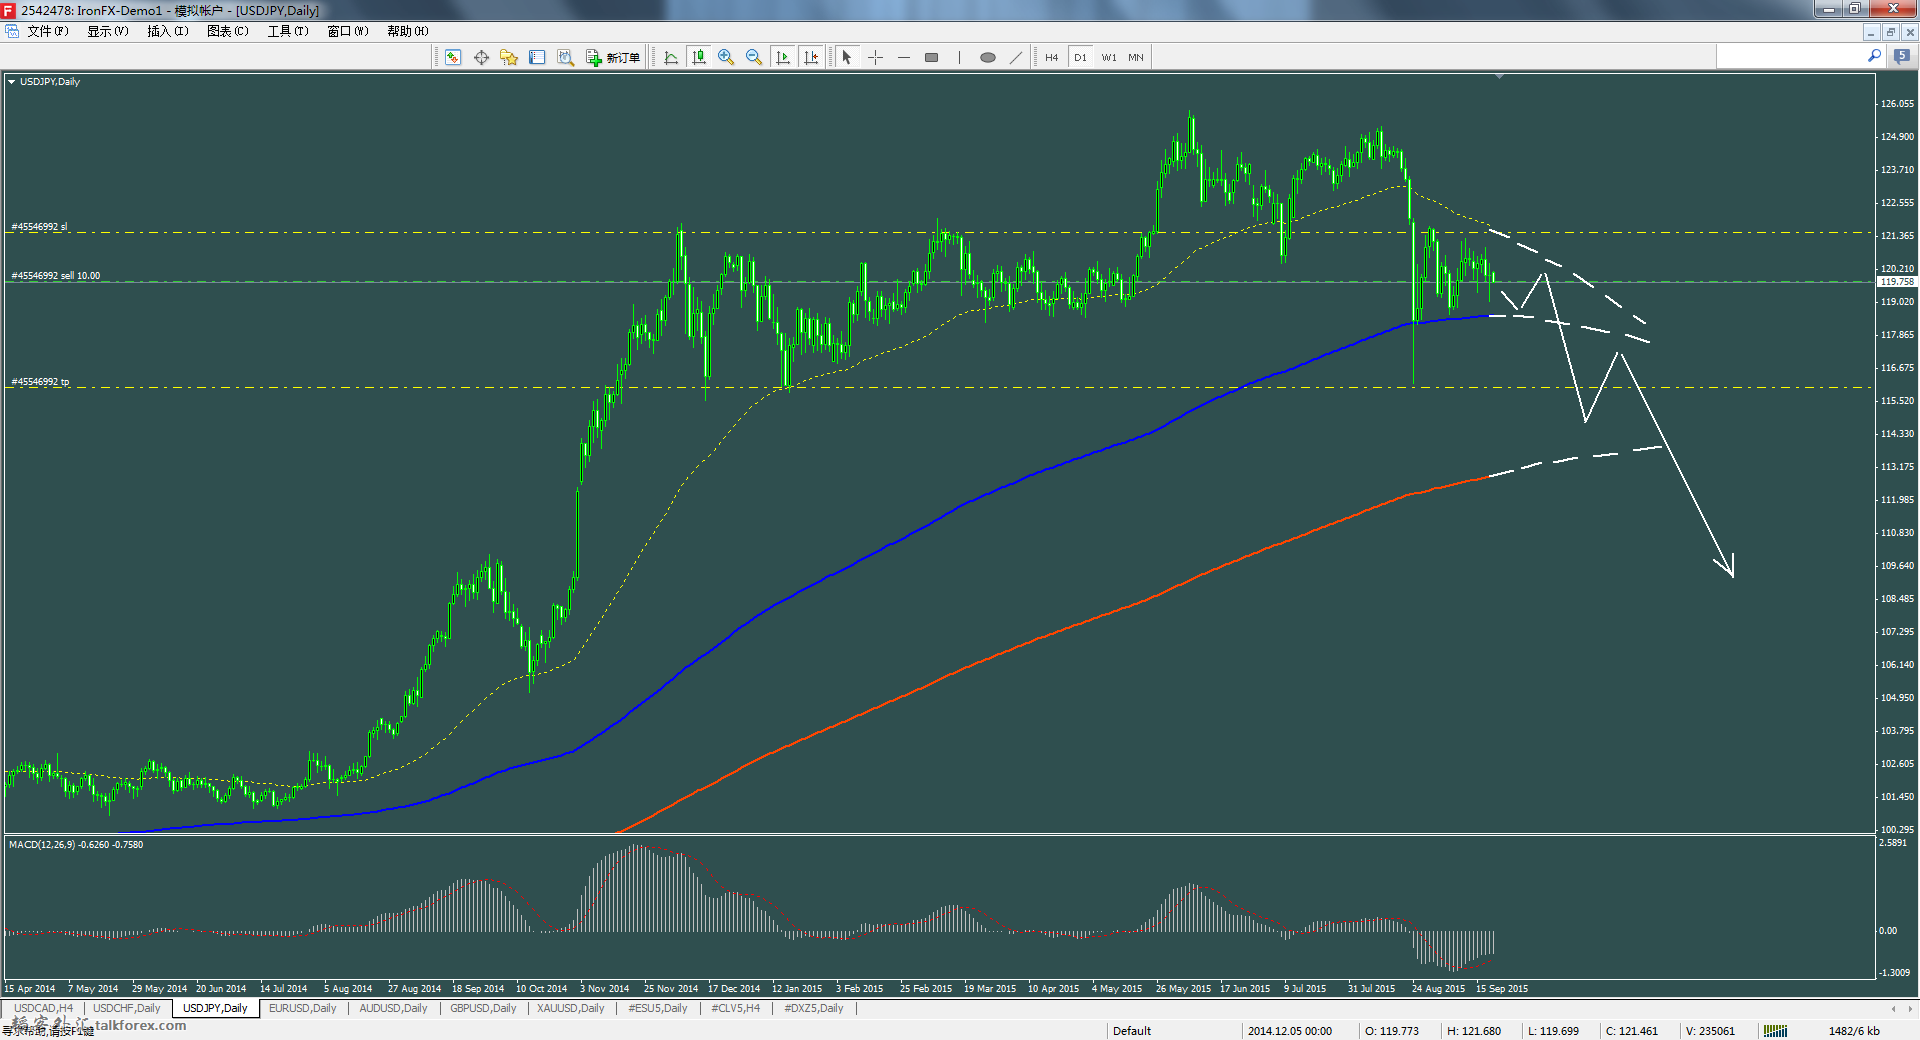Switch to W1 timeframe
Image resolution: width=1920 pixels, height=1040 pixels.
tap(1109, 57)
